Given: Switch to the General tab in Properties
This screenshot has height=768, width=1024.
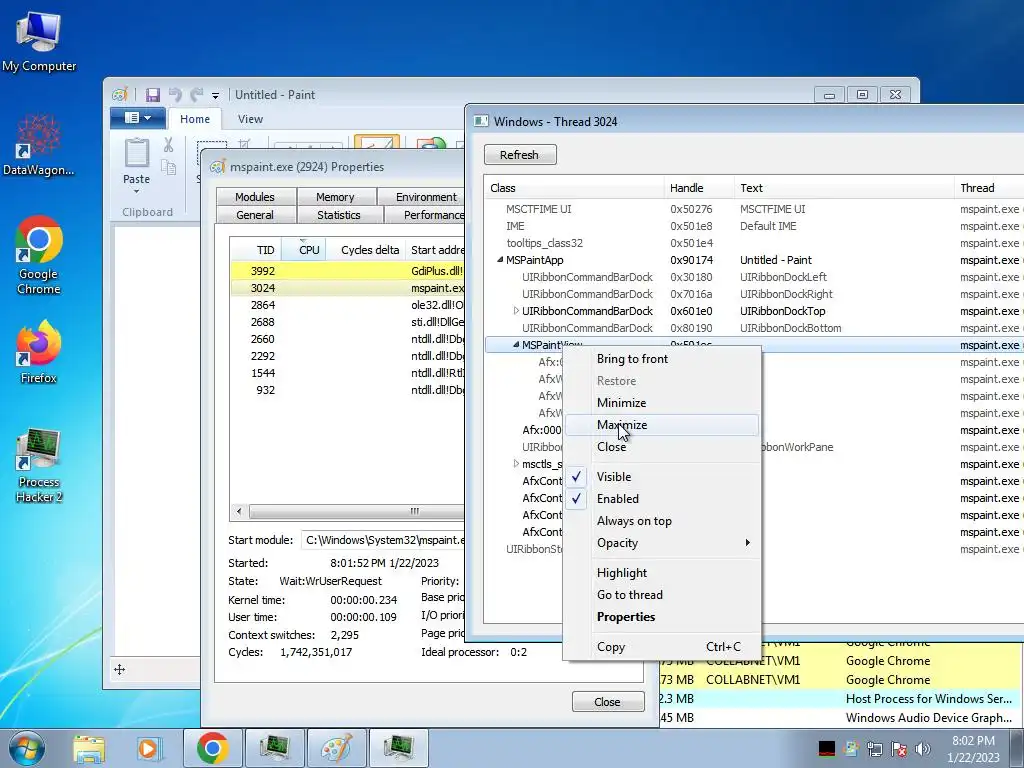Looking at the screenshot, I should click(255, 215).
